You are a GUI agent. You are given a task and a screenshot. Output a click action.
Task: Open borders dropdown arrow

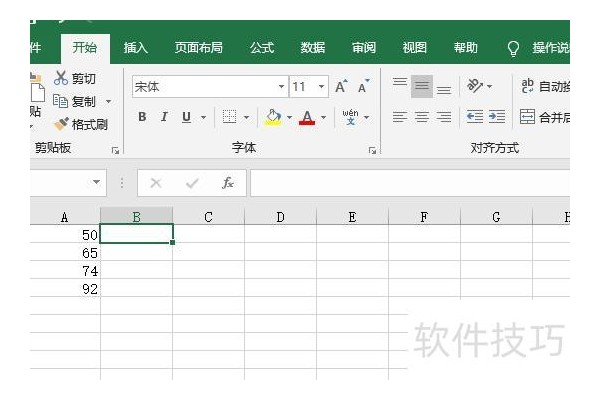[x=246, y=117]
